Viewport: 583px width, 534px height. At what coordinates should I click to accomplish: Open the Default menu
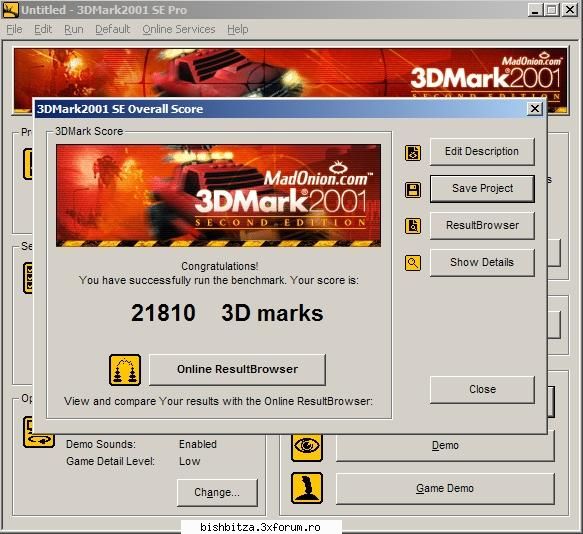(x=113, y=29)
